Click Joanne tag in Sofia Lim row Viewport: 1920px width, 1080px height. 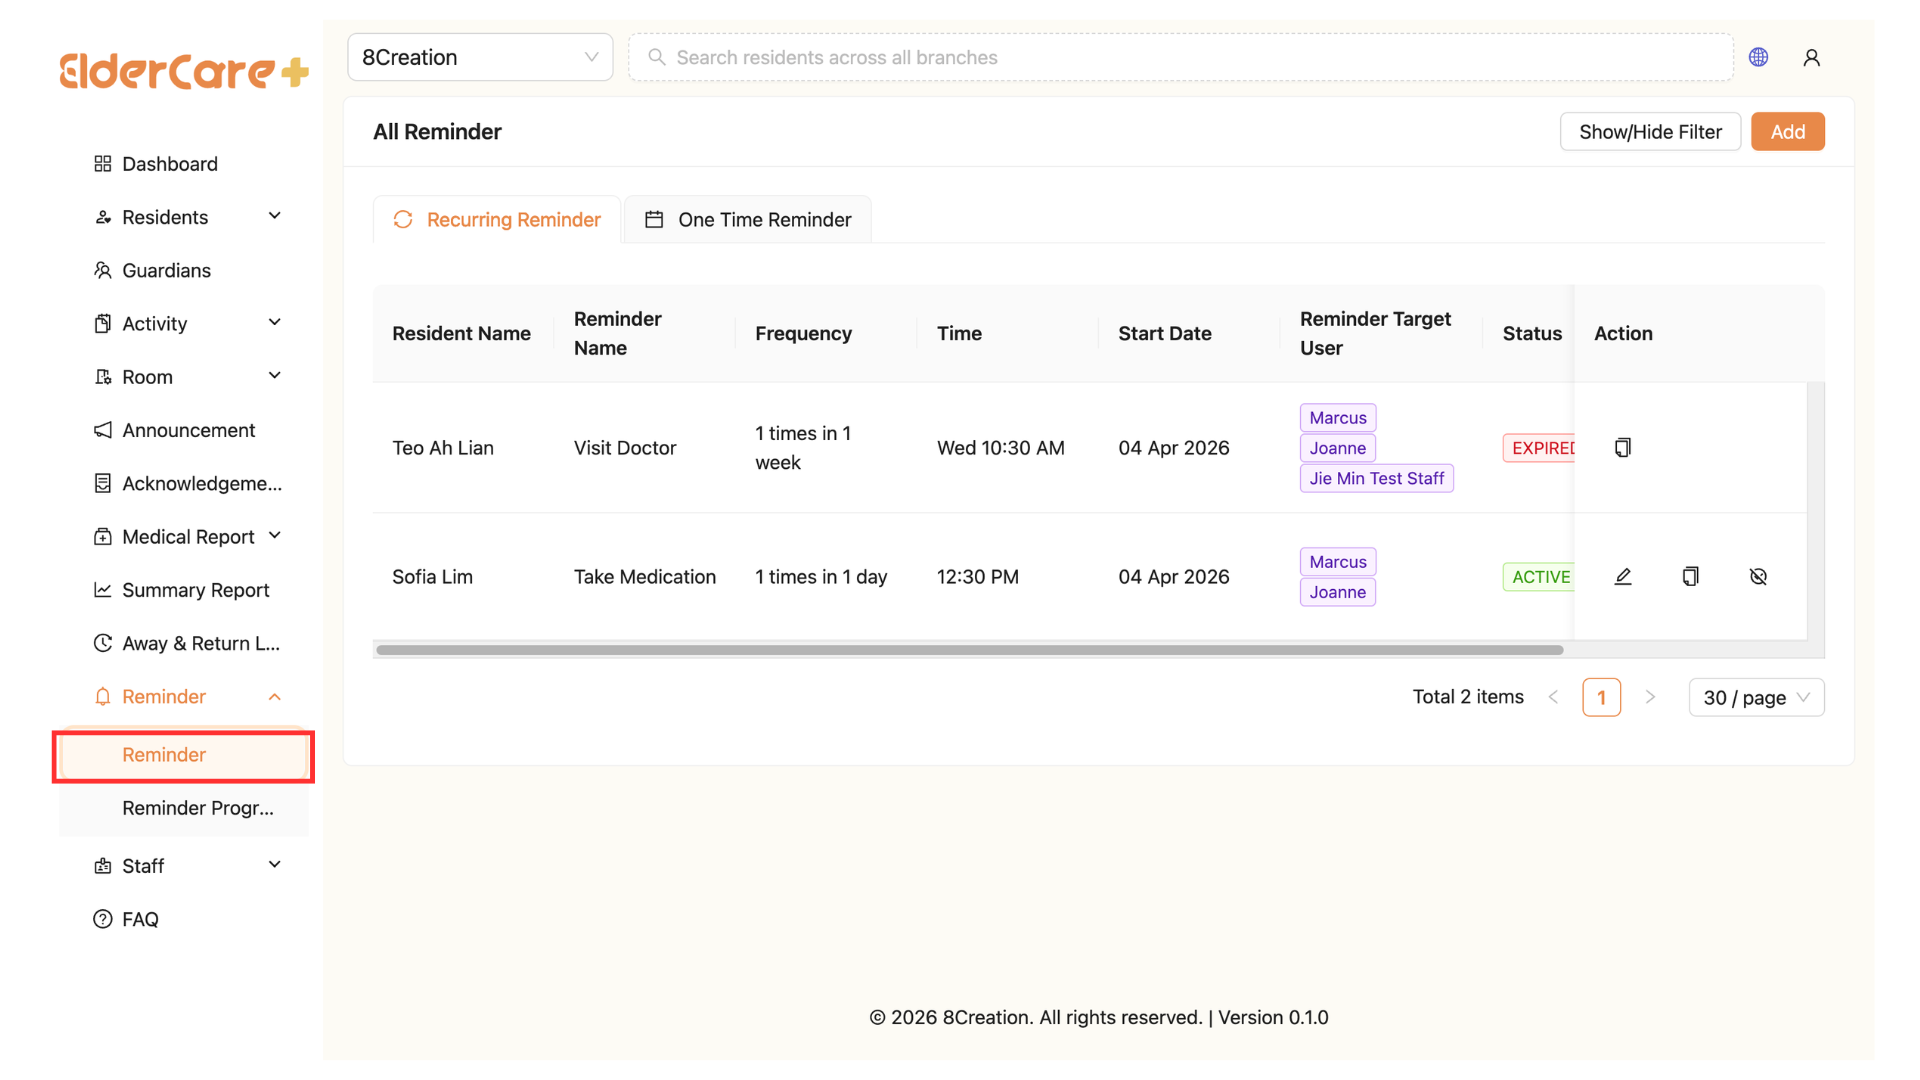[x=1337, y=592]
